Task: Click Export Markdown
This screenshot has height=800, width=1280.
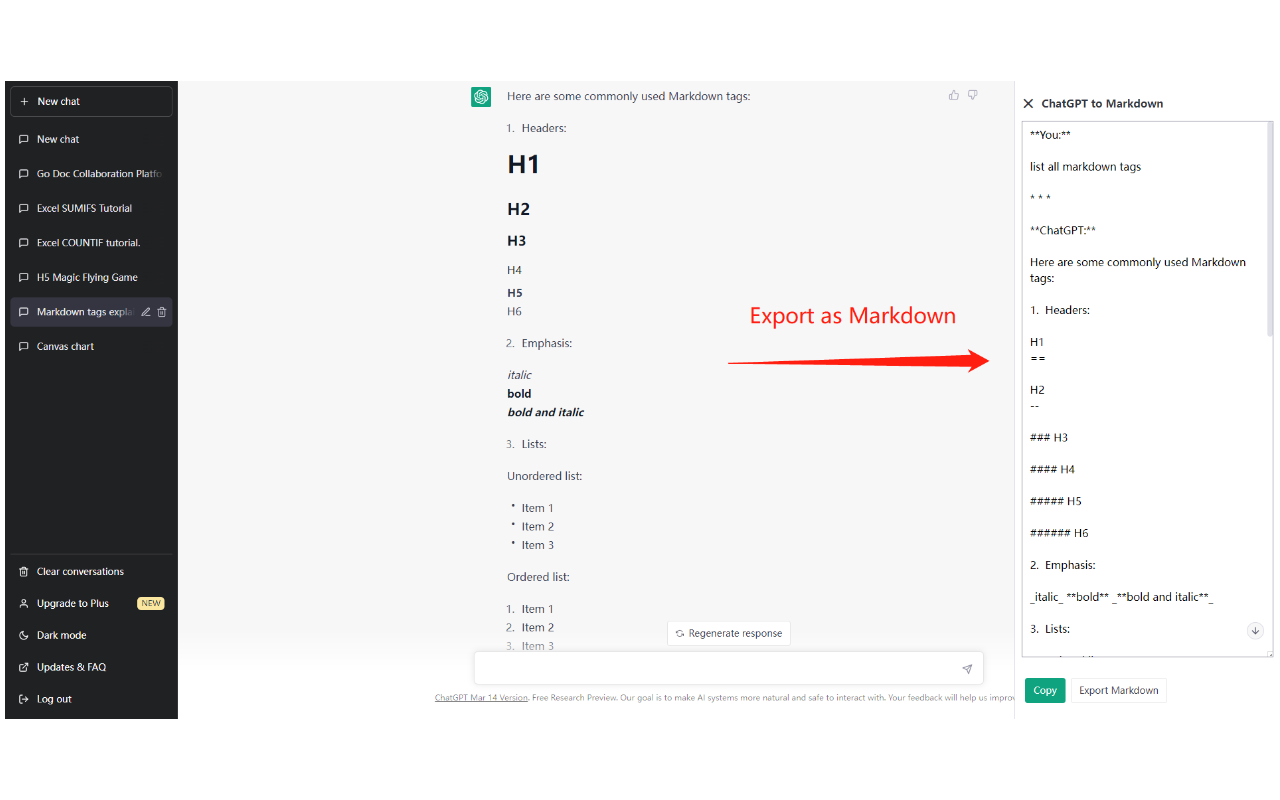Action: click(x=1118, y=690)
